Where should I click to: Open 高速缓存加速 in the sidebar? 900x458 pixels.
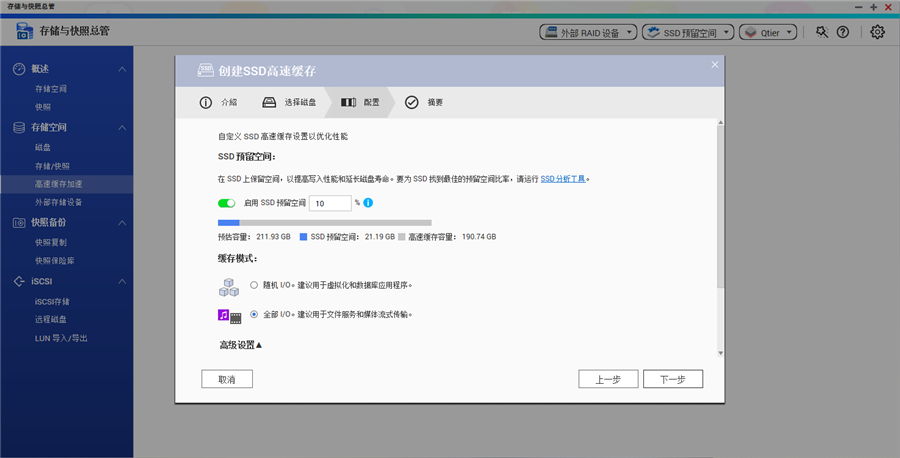pos(58,184)
